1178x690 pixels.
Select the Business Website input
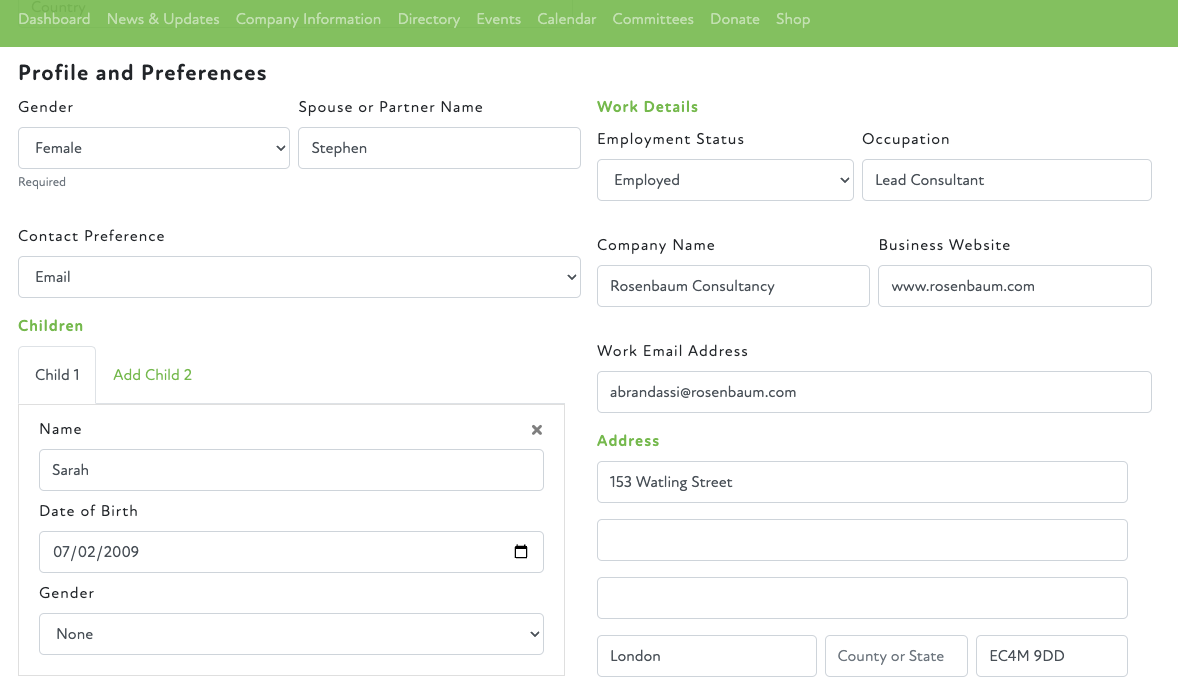1014,286
